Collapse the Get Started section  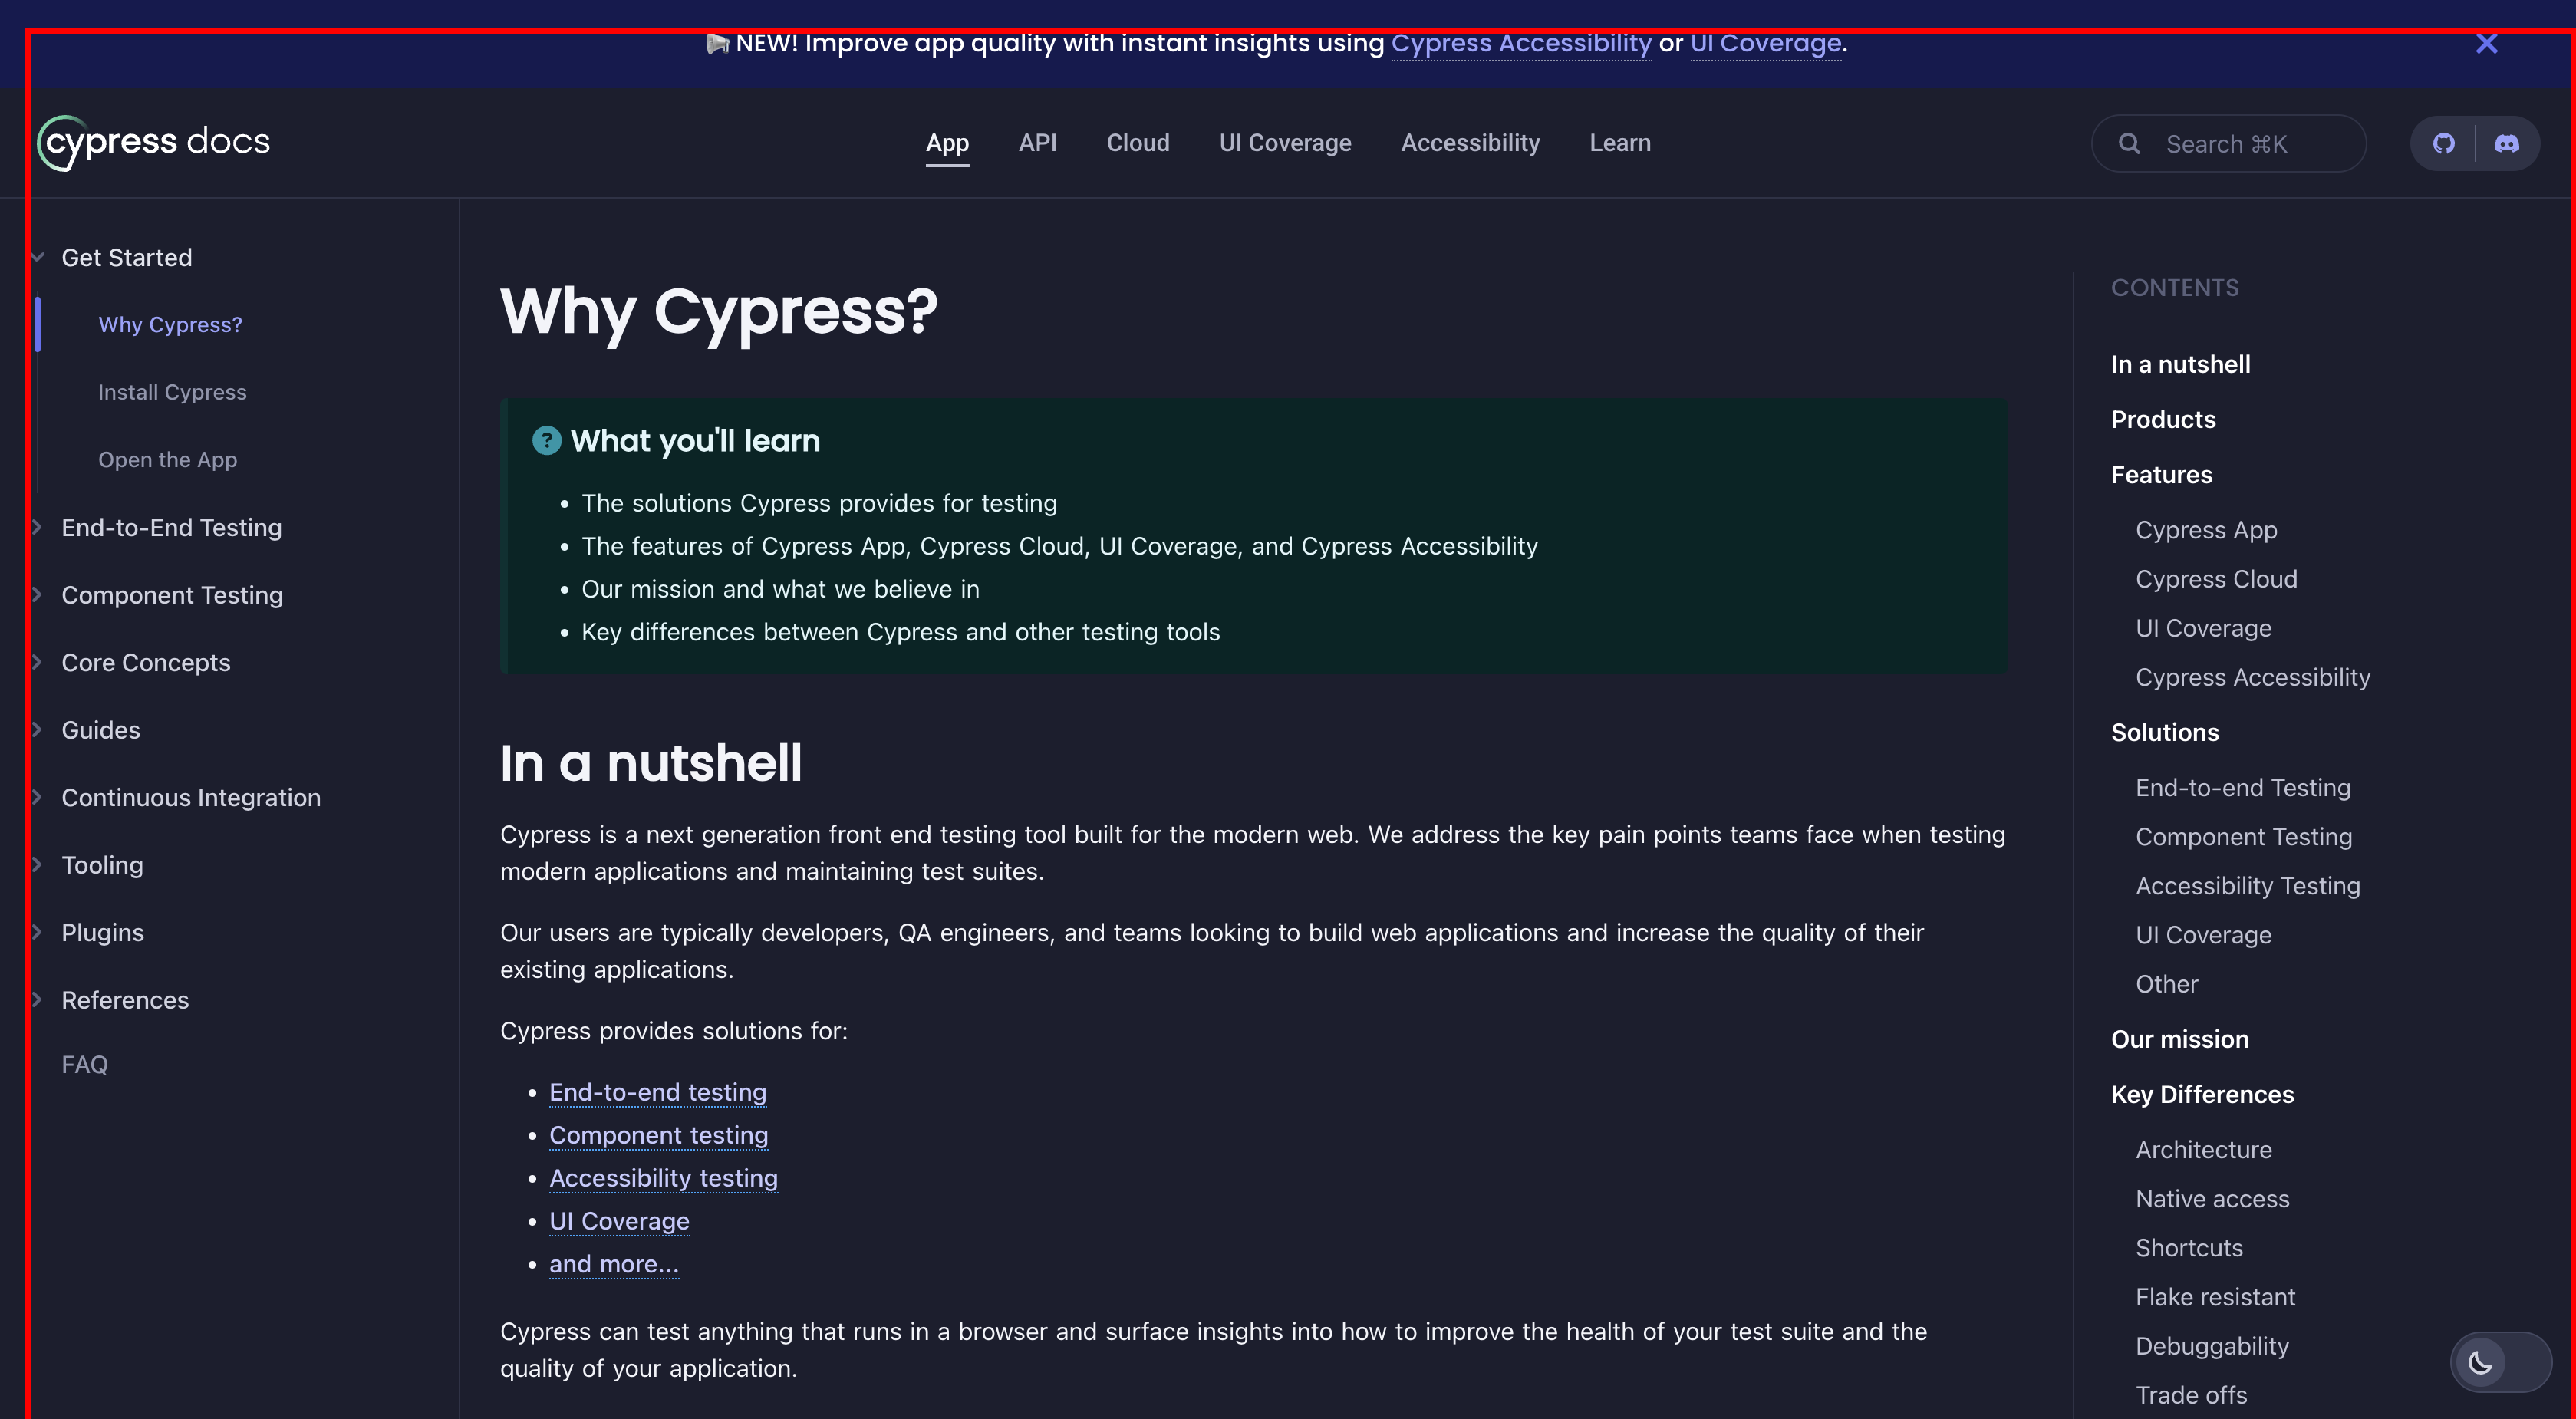click(x=38, y=258)
